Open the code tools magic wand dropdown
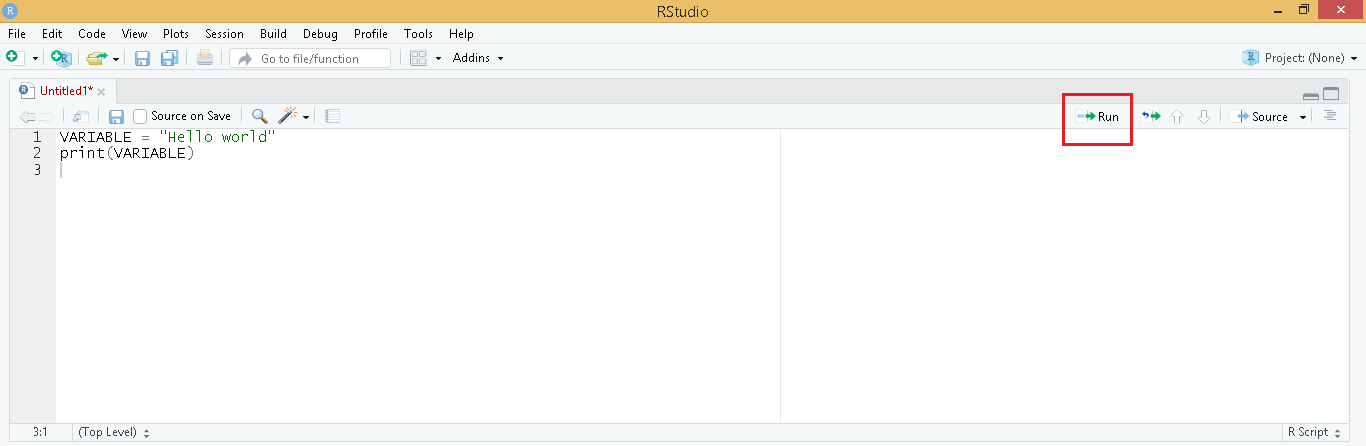Image resolution: width=1366 pixels, height=446 pixels. pos(293,116)
